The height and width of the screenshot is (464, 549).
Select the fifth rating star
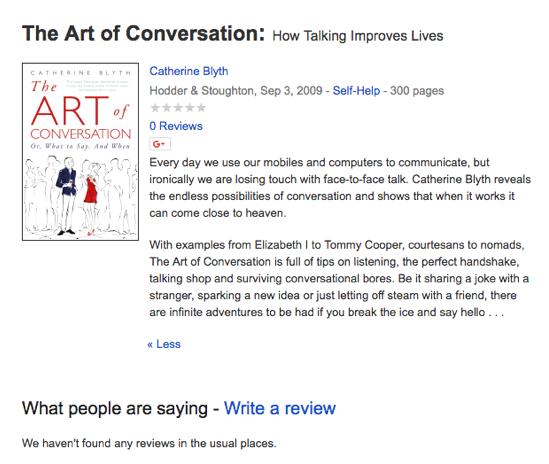pyautogui.click(x=201, y=108)
